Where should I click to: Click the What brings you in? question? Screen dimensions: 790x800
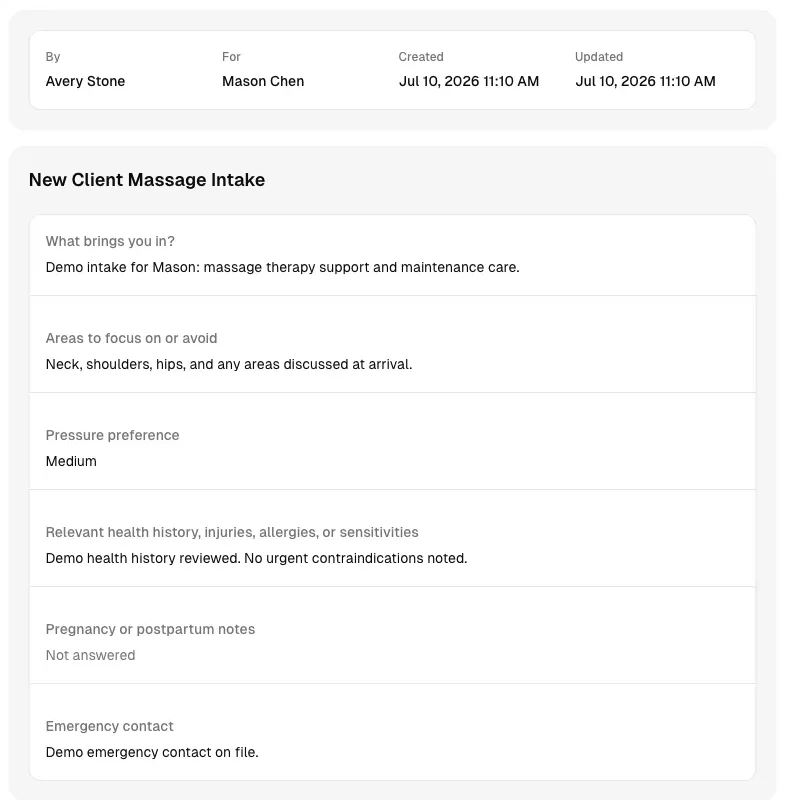click(110, 241)
